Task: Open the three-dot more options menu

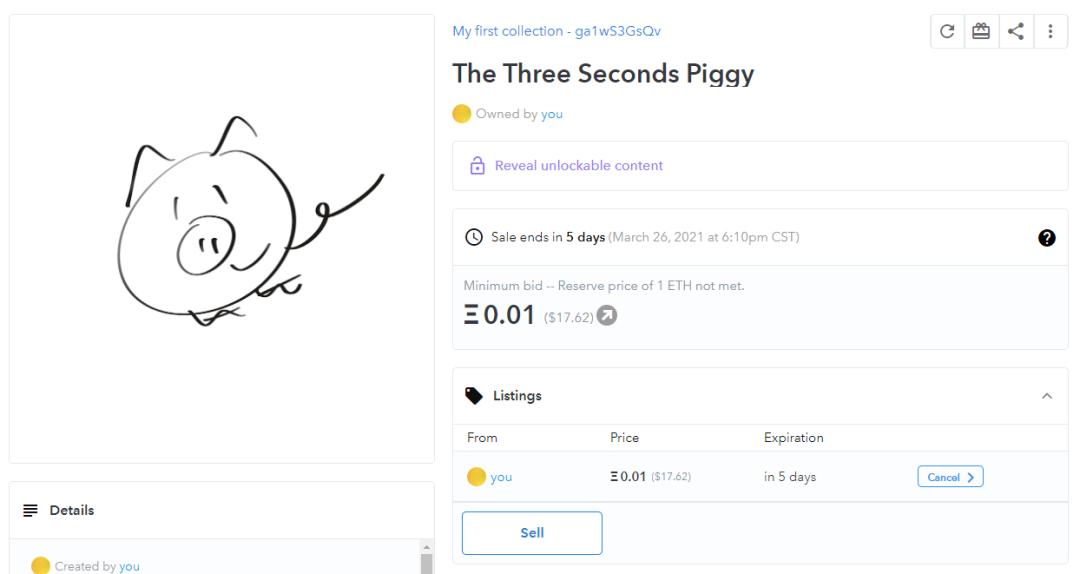Action: pyautogui.click(x=1050, y=32)
